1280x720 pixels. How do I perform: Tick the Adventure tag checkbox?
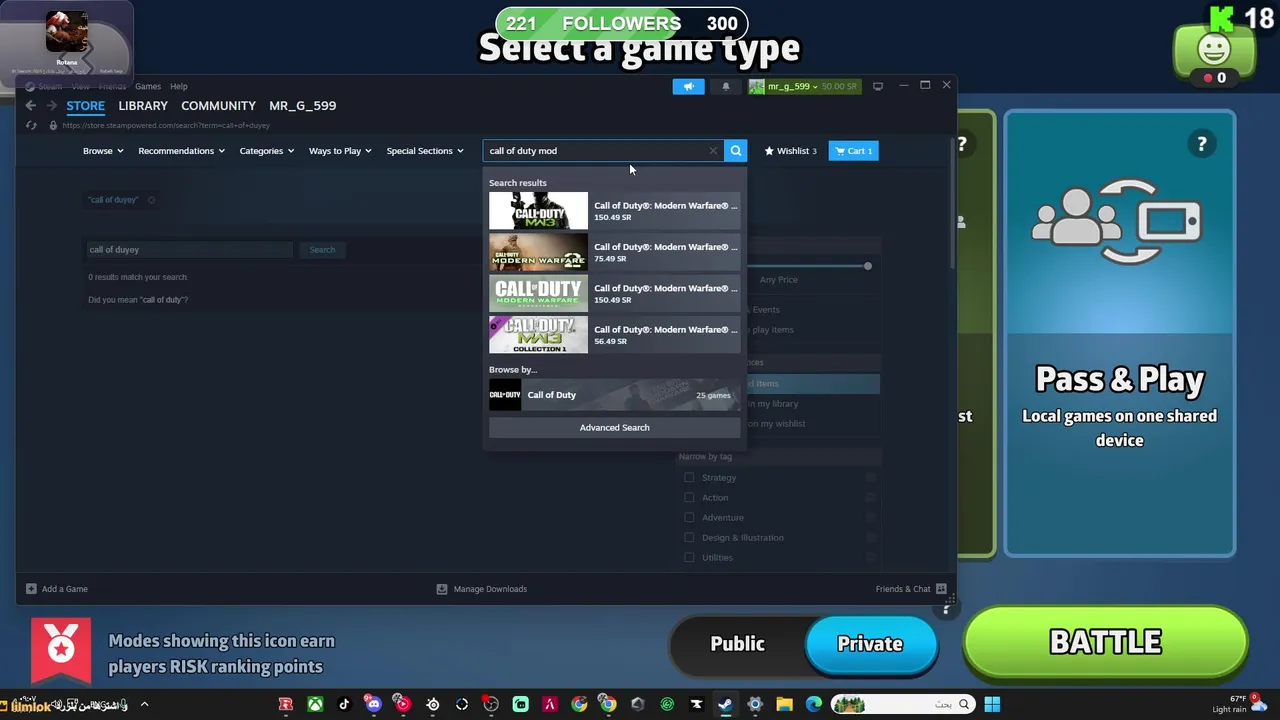coord(689,518)
